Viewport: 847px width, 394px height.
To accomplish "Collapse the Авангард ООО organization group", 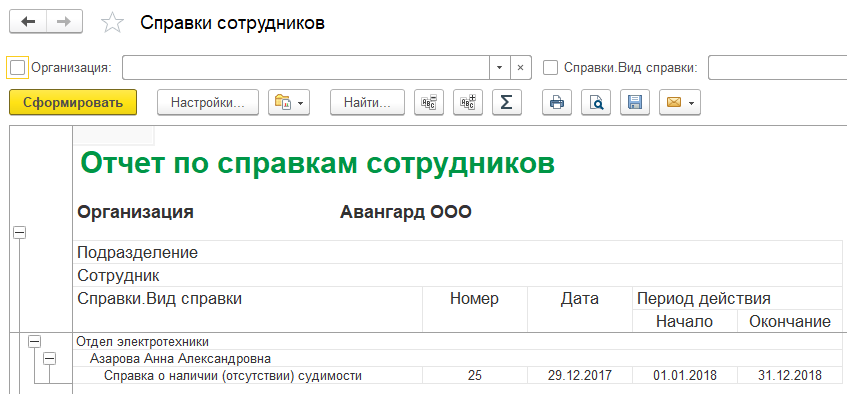I will coord(19,232).
